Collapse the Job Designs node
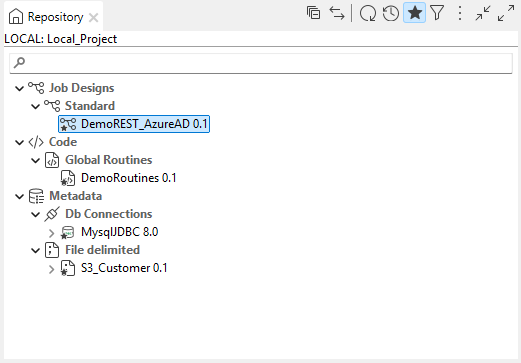 (x=19, y=88)
